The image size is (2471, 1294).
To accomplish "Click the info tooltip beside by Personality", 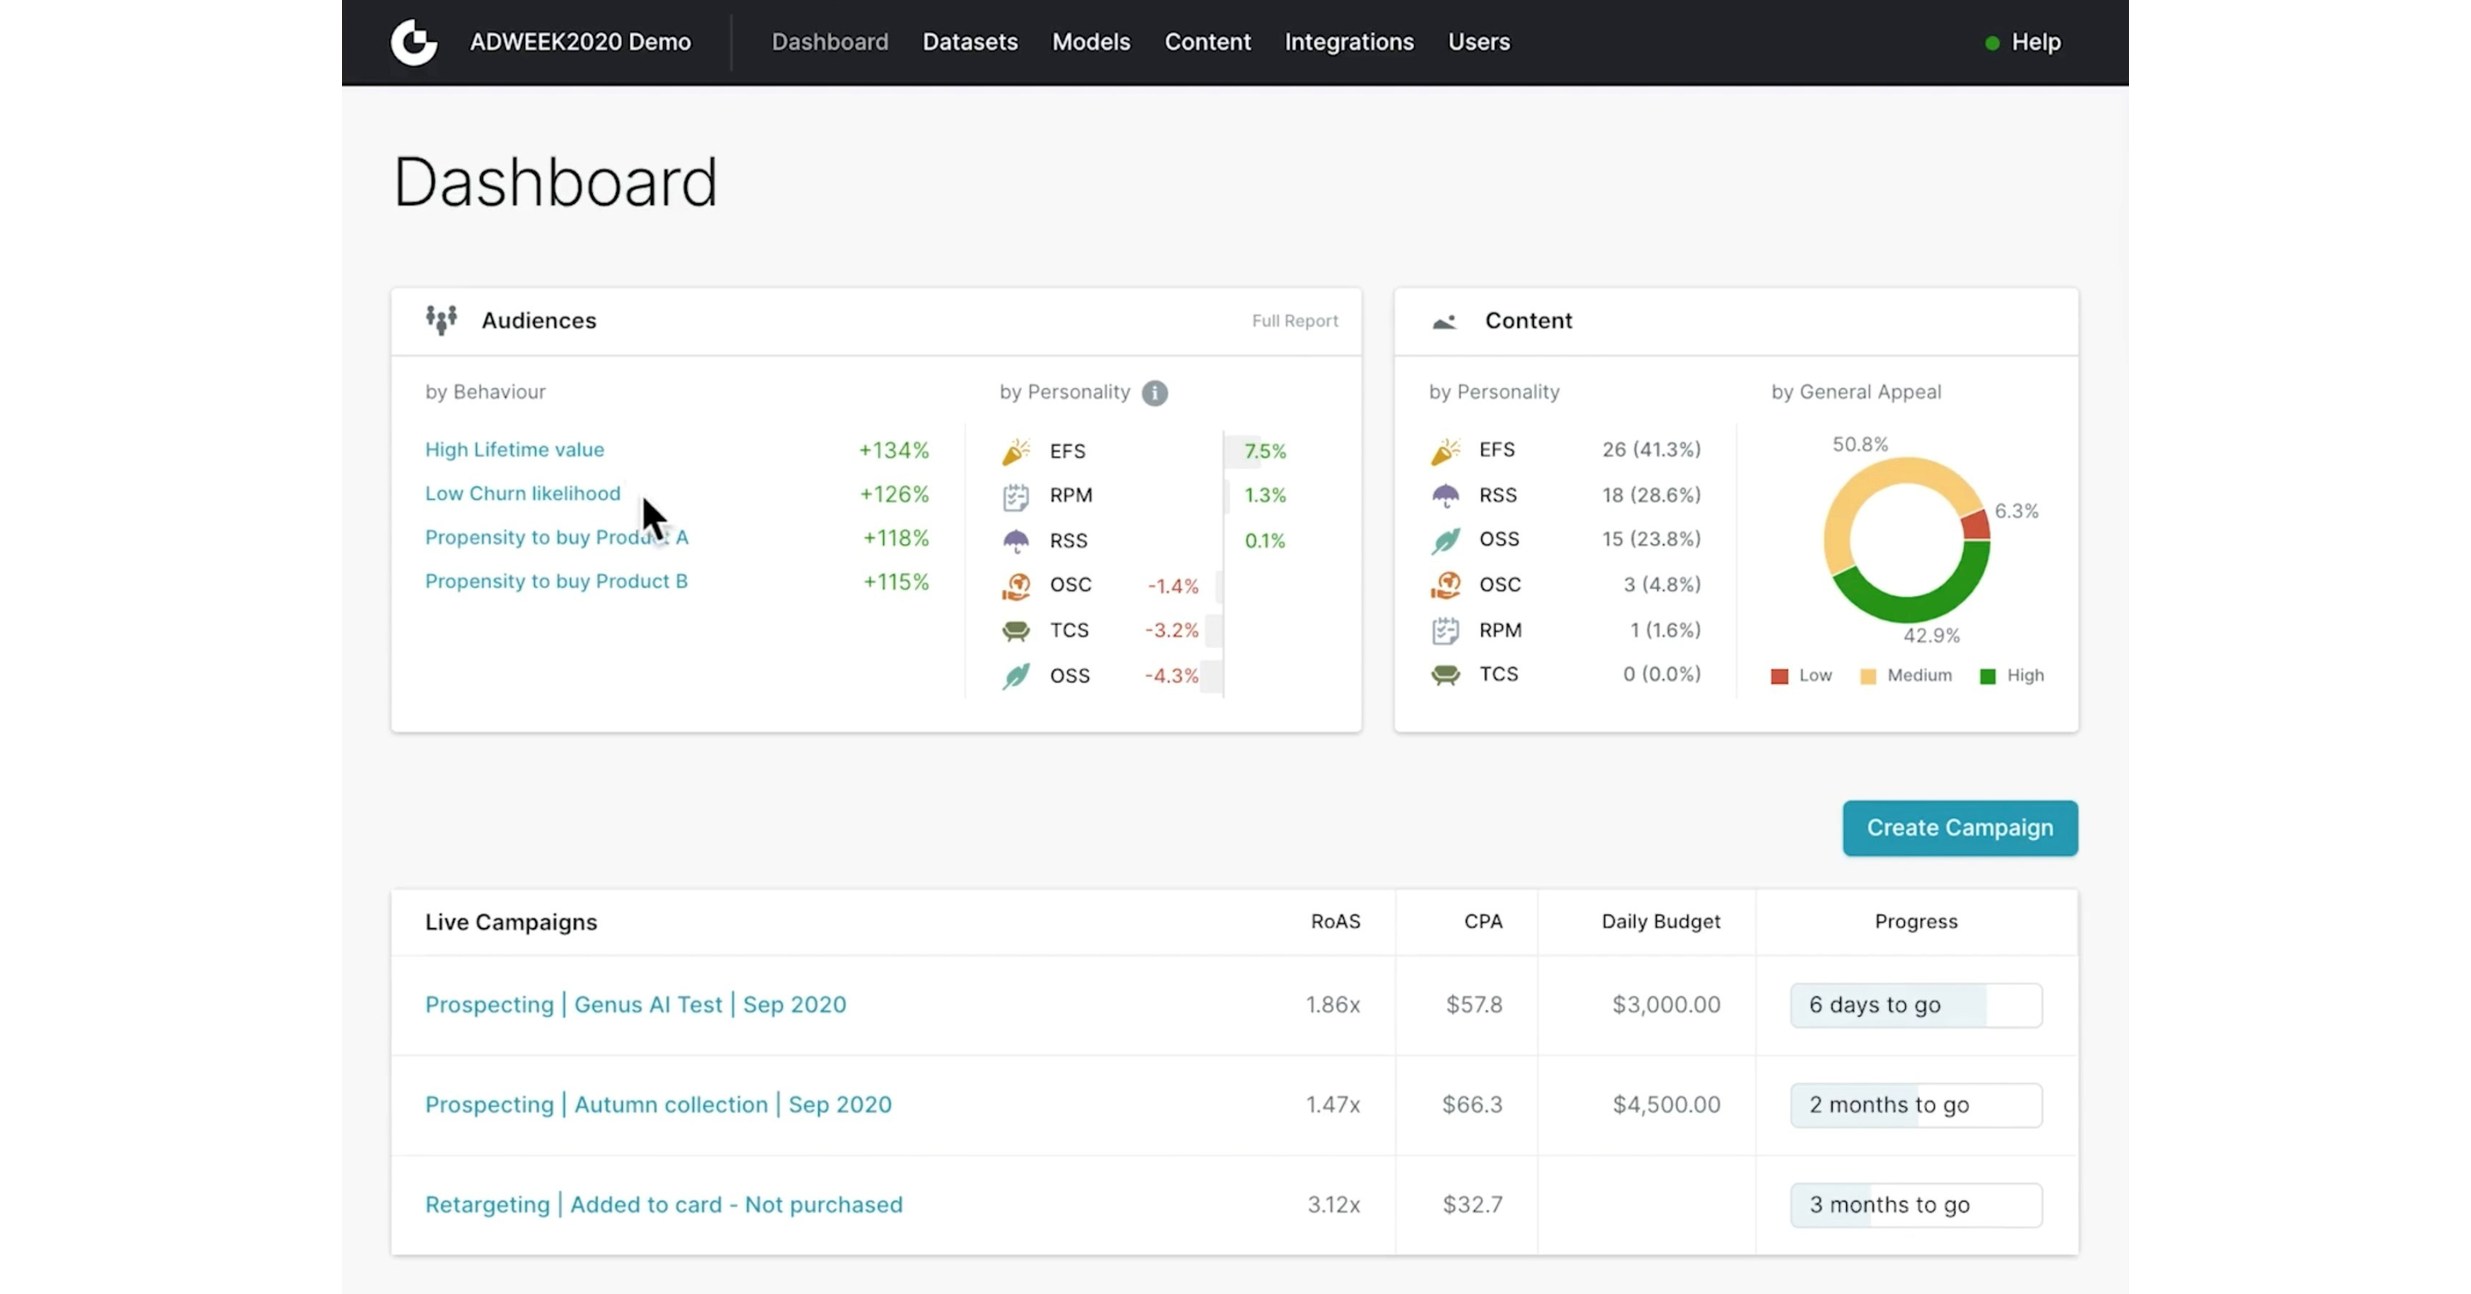I will coord(1156,393).
